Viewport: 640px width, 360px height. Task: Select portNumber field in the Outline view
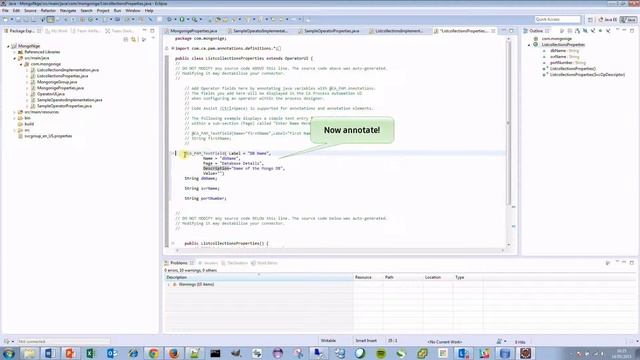tap(567, 62)
